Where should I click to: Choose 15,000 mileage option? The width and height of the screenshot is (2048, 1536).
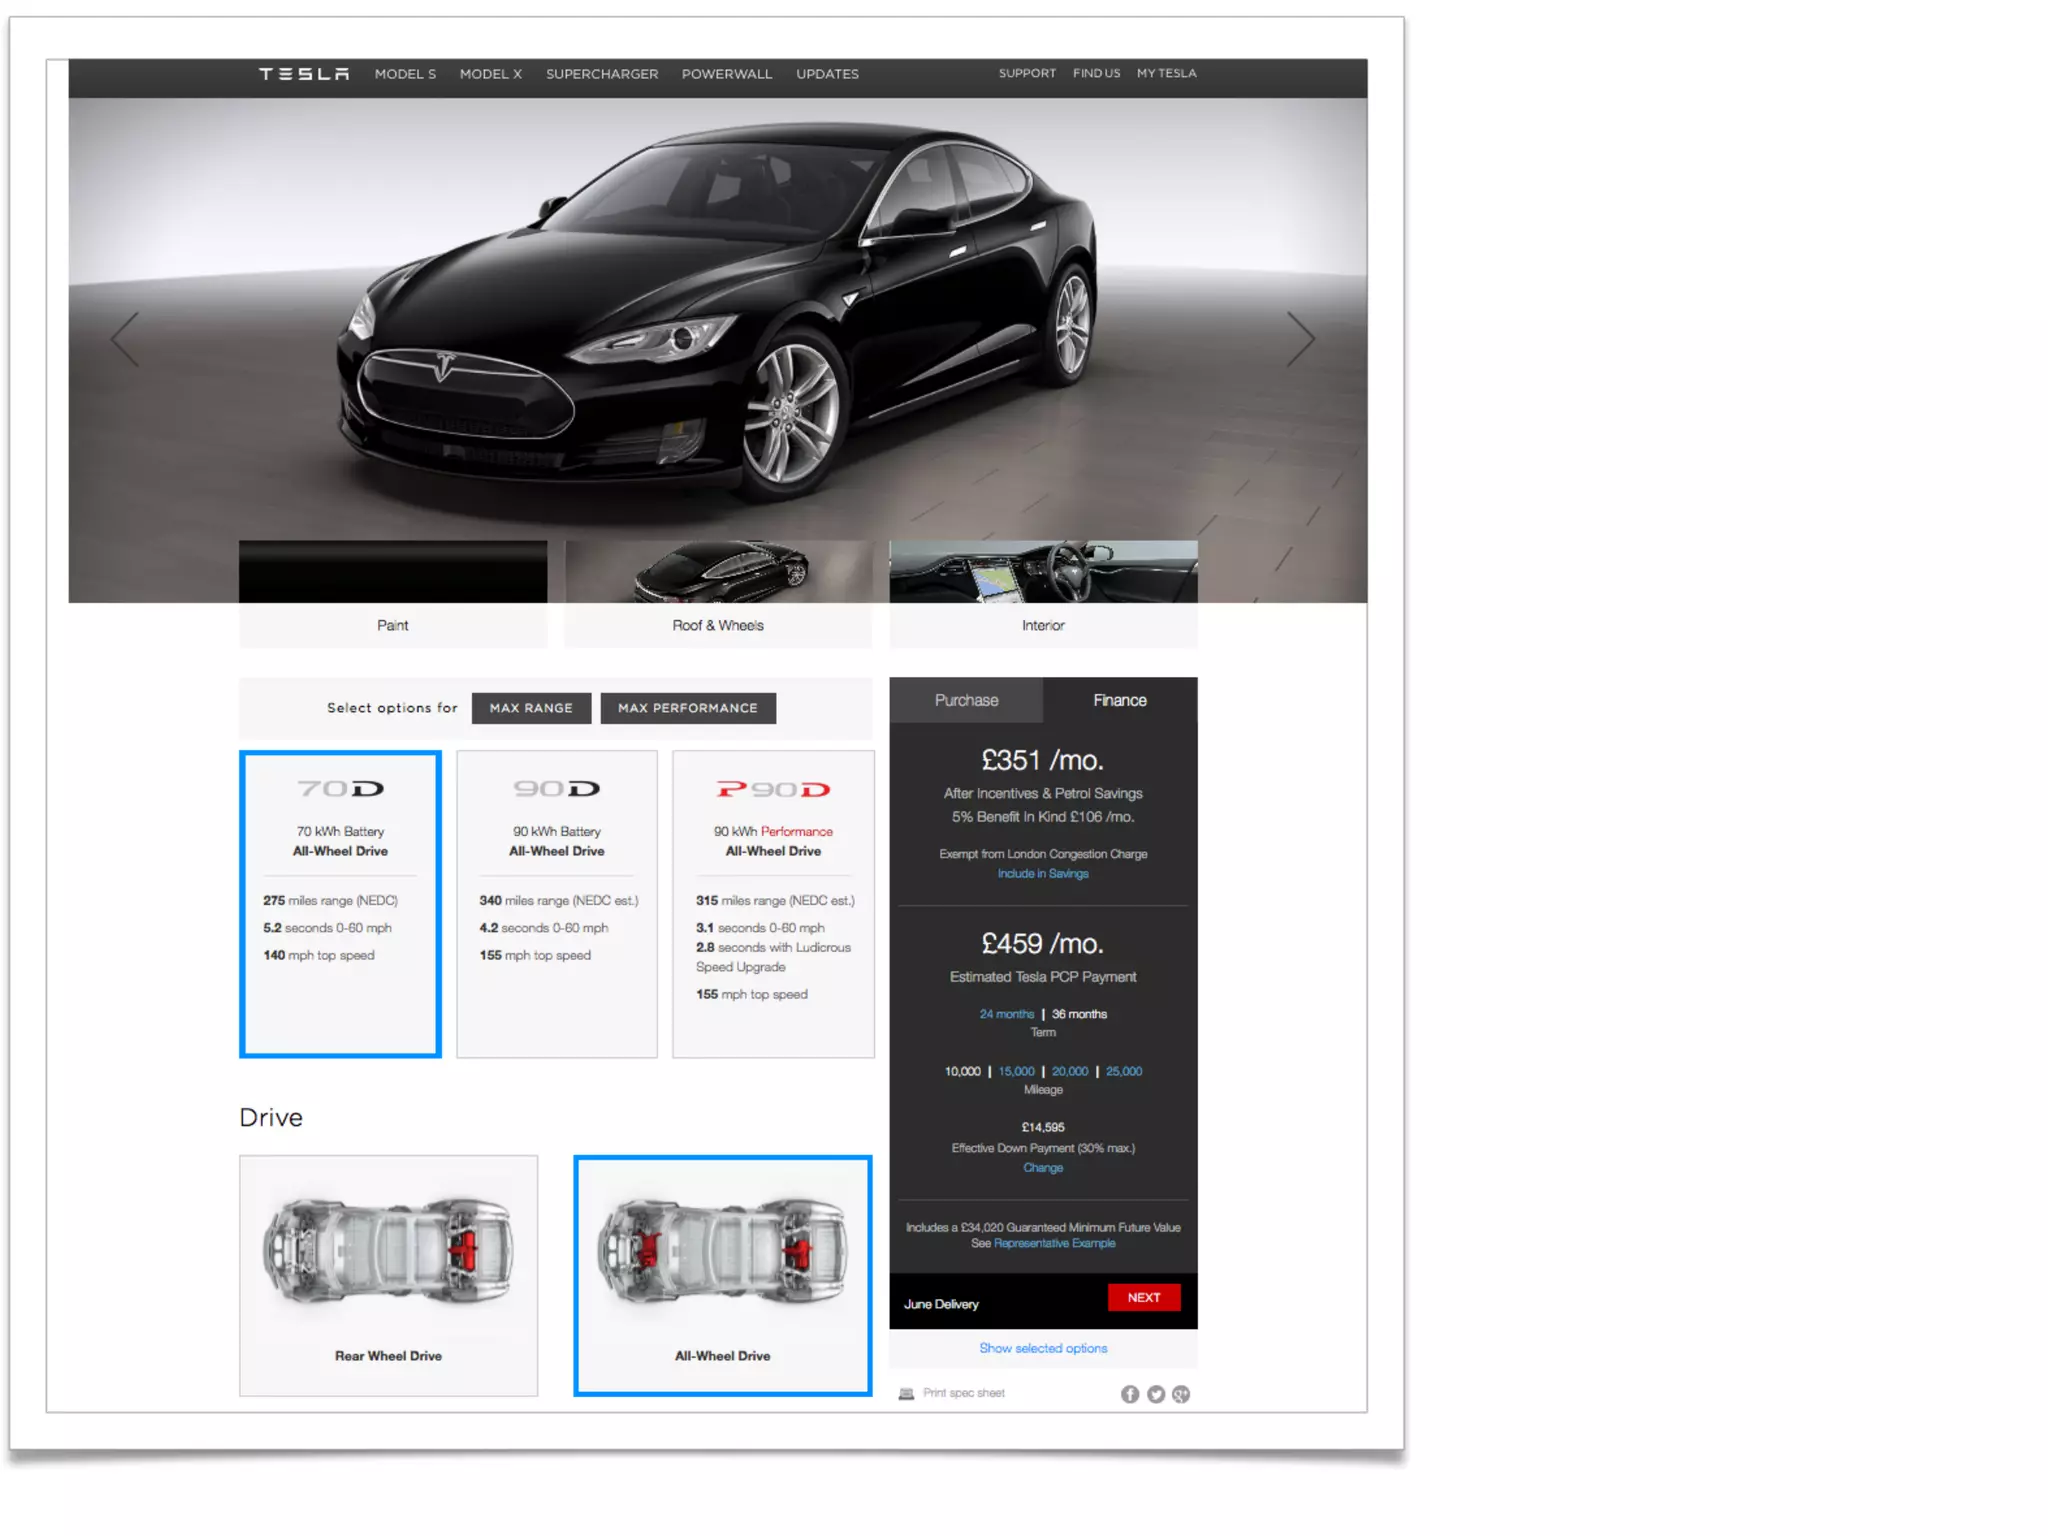pyautogui.click(x=1016, y=1071)
